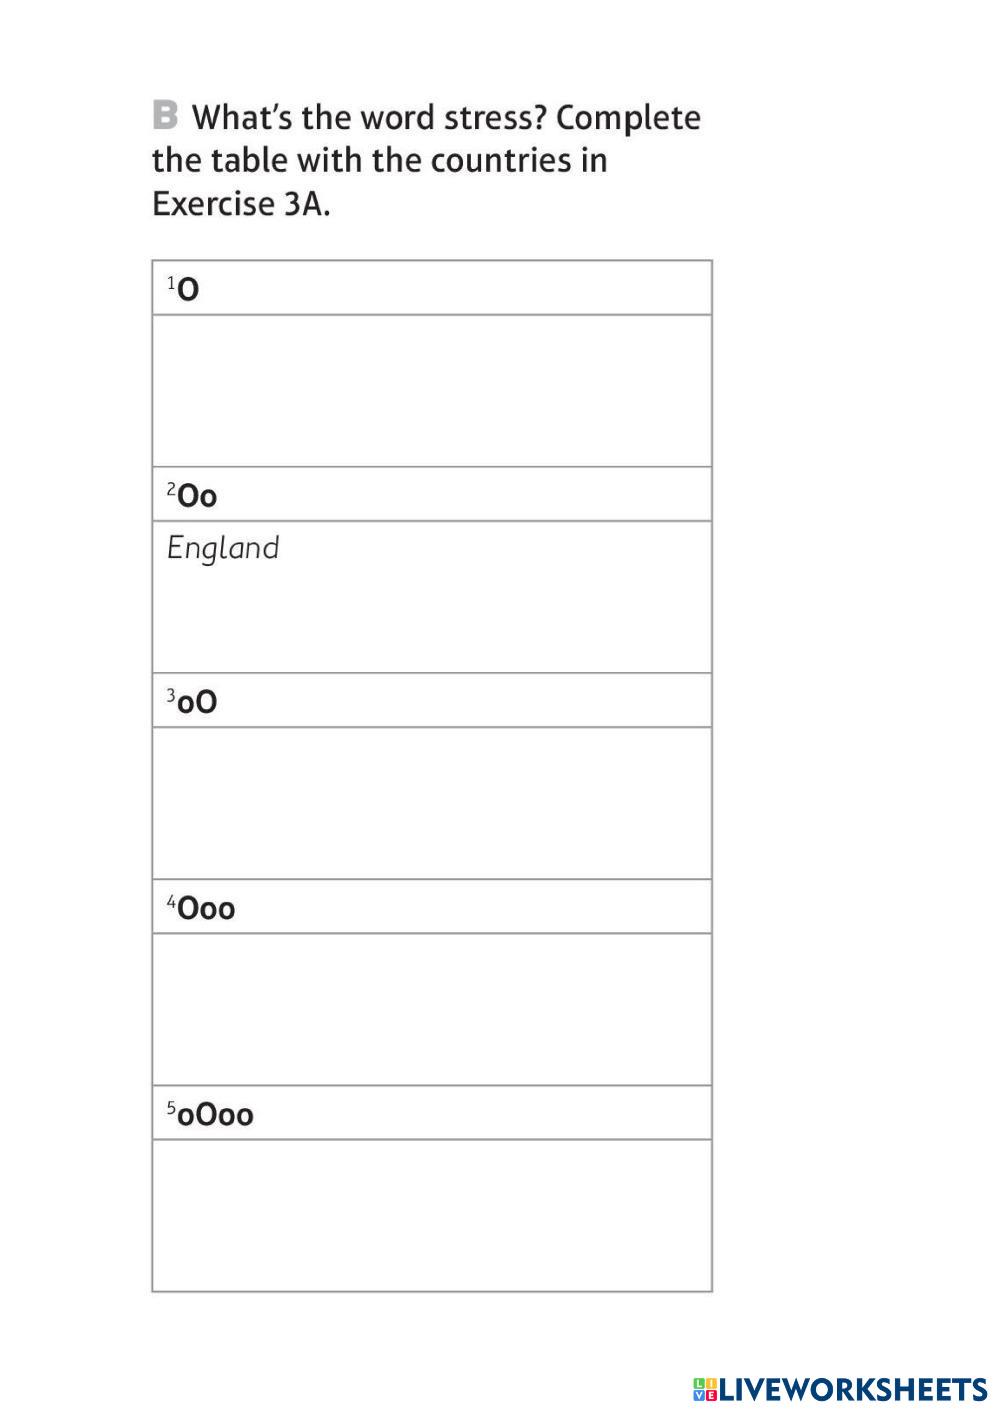This screenshot has width=1000, height=1414.
Task: Select the row 2 header labeled Oo
Action: tap(432, 495)
